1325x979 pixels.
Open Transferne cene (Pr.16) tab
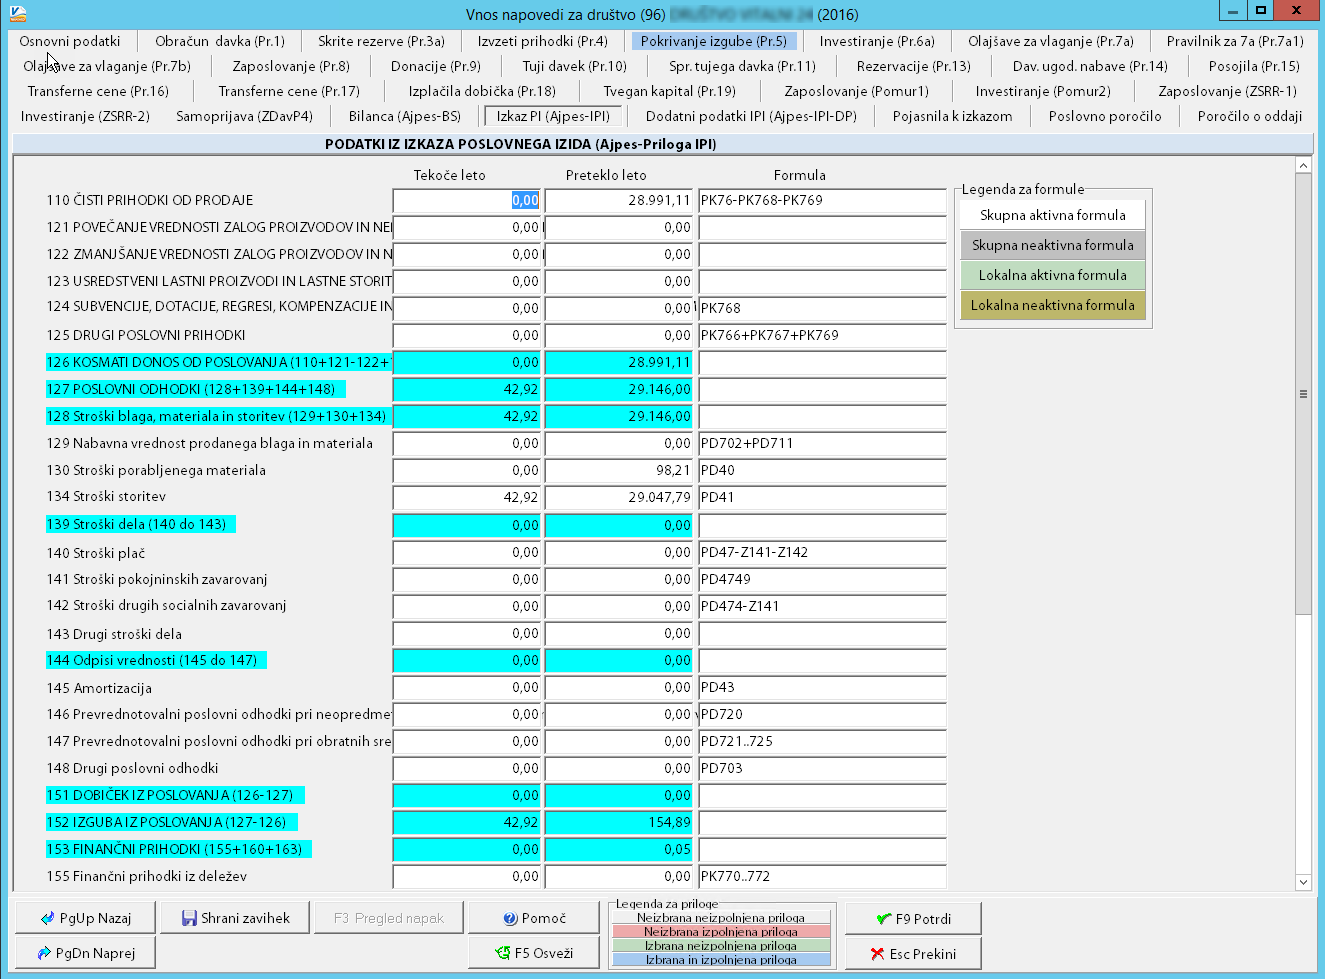point(98,91)
